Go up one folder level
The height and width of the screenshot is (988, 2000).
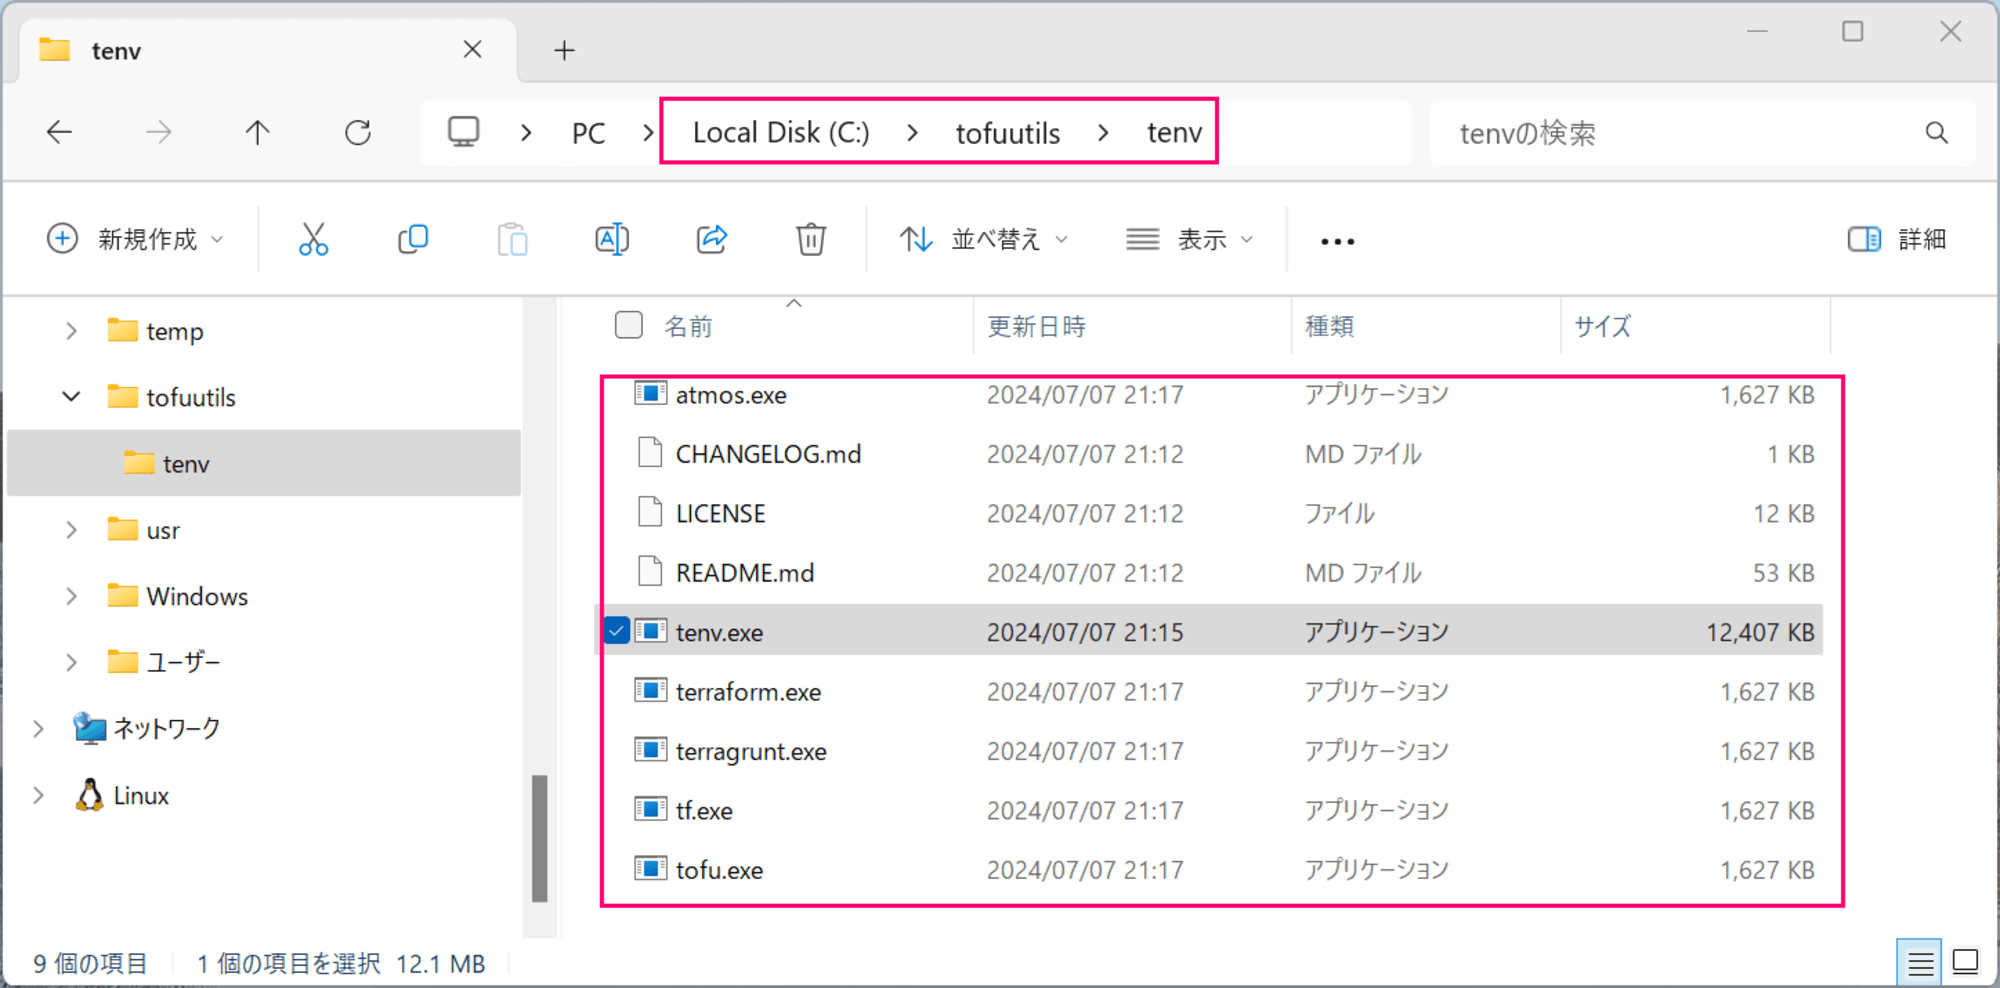258,132
